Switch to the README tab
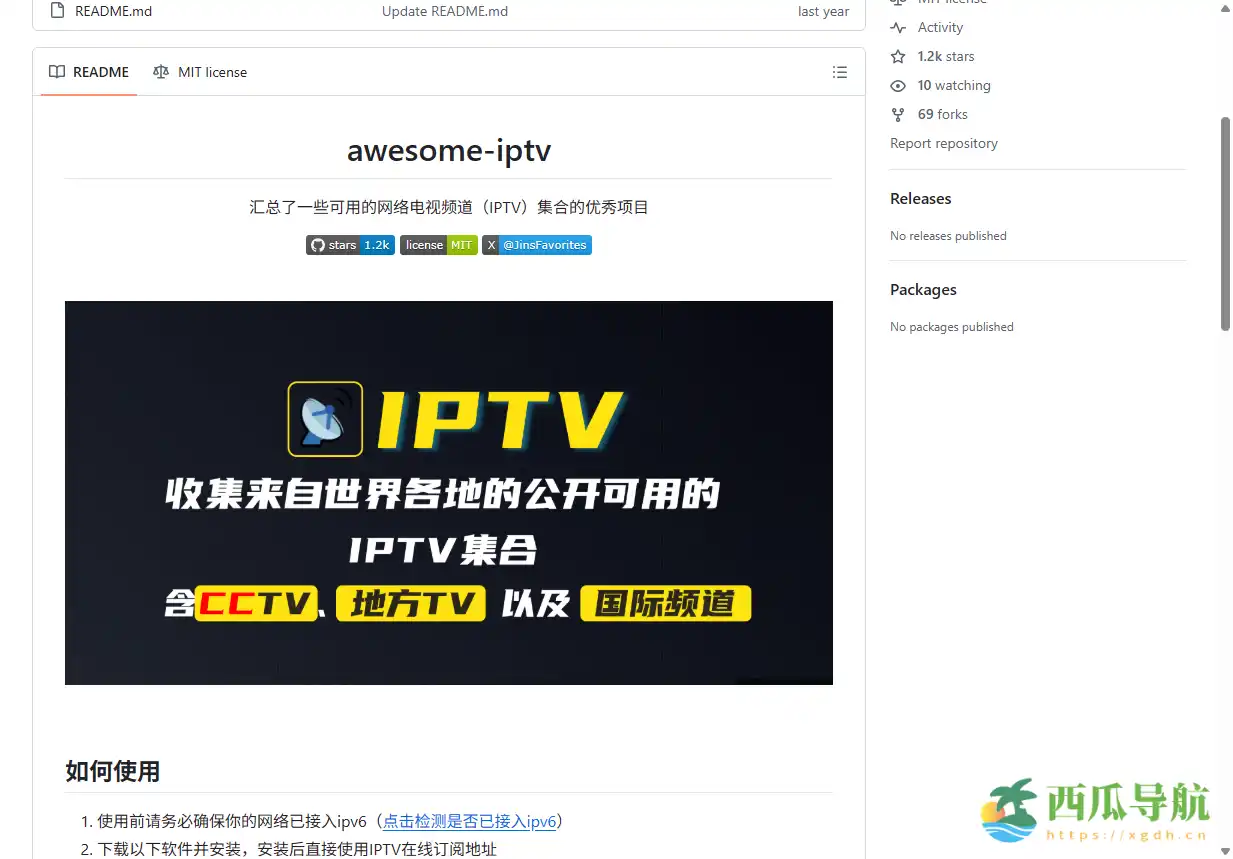 [100, 71]
